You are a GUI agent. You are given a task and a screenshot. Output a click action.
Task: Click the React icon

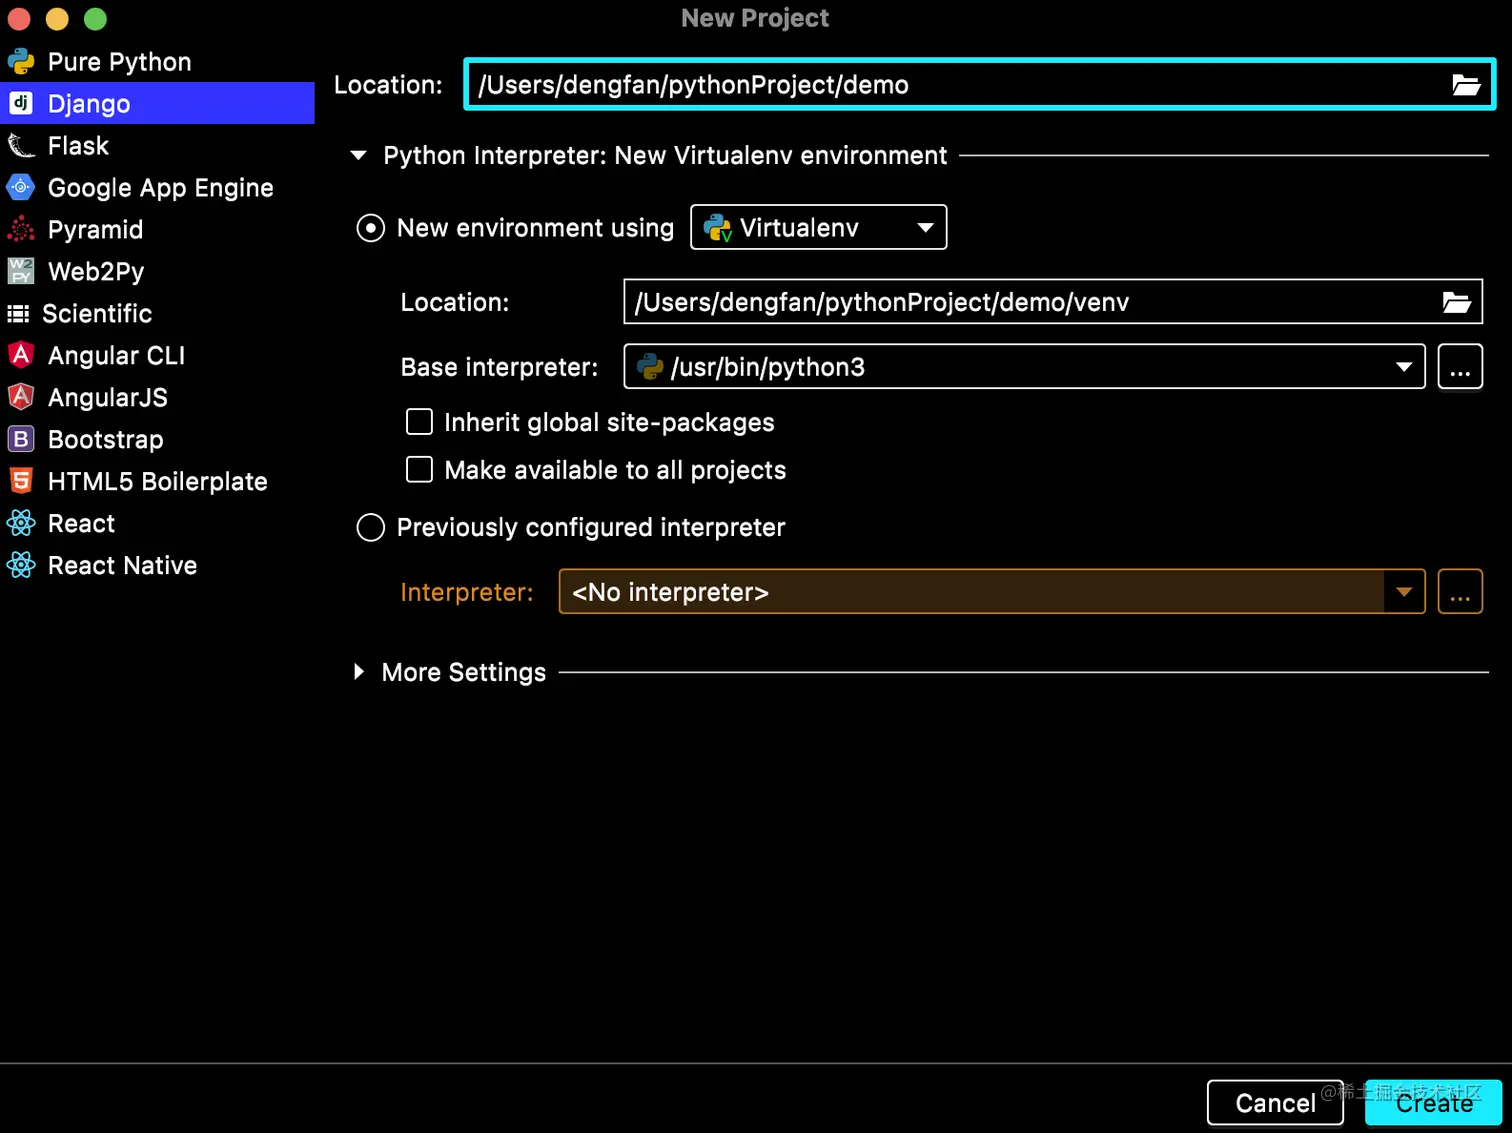(x=21, y=523)
